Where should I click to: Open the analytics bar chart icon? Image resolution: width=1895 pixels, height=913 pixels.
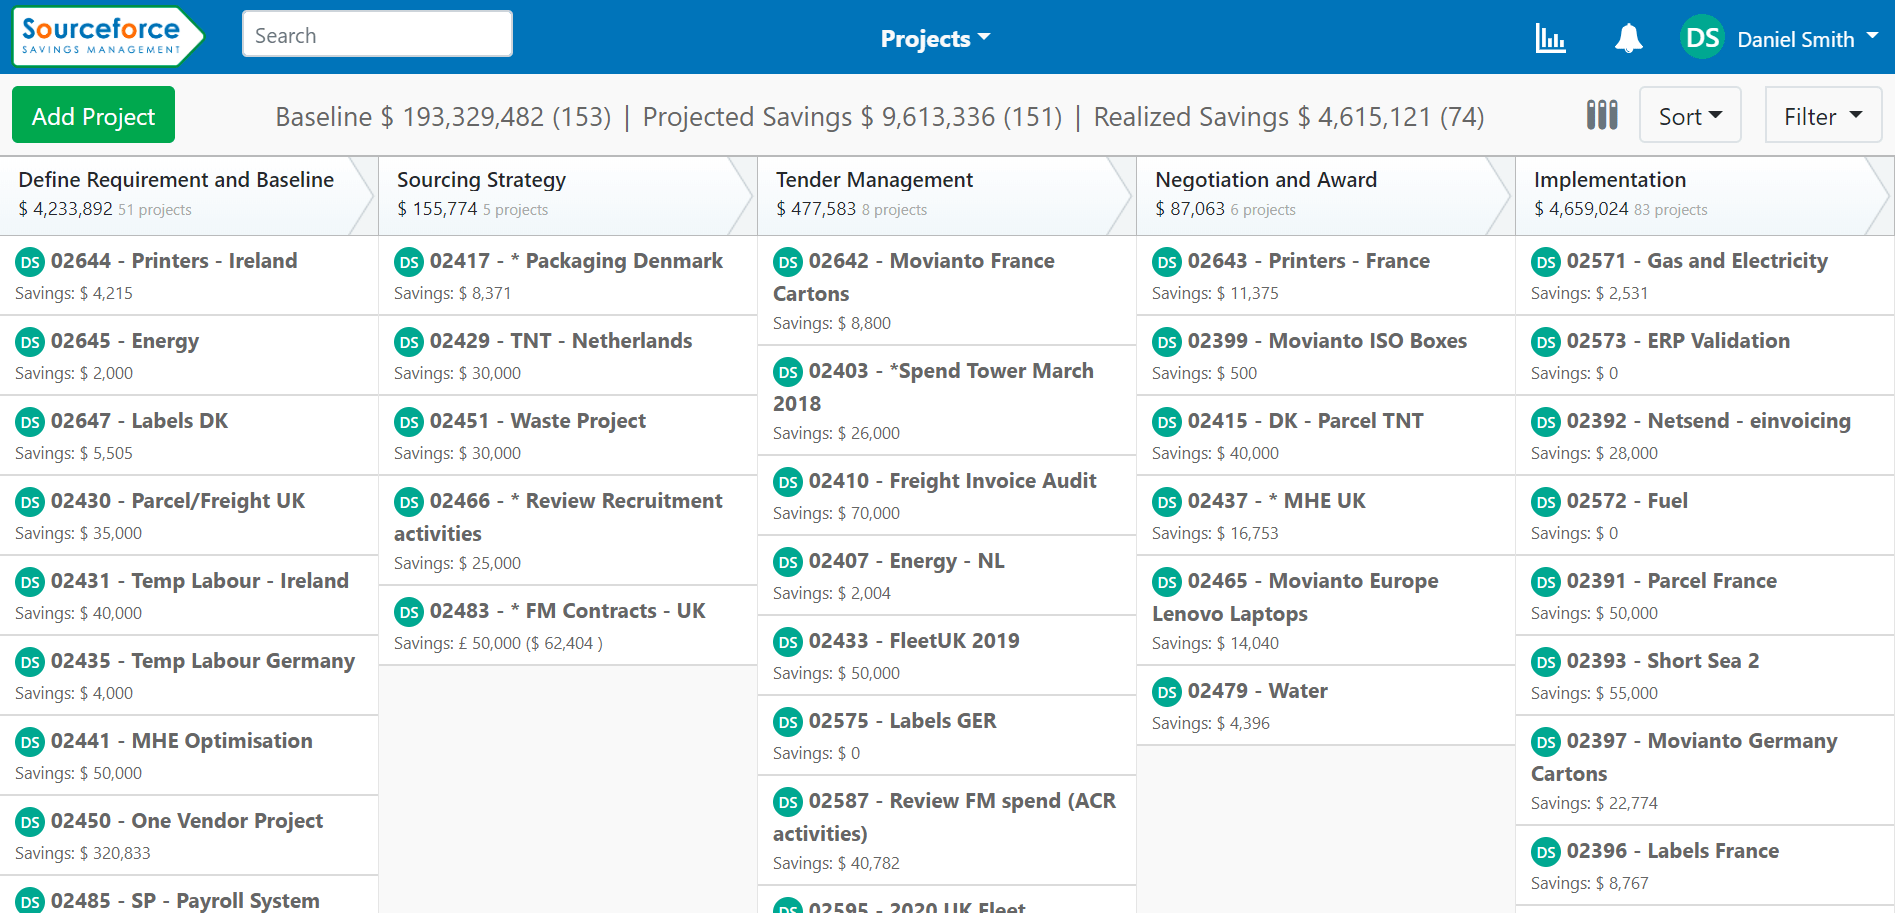pos(1550,39)
